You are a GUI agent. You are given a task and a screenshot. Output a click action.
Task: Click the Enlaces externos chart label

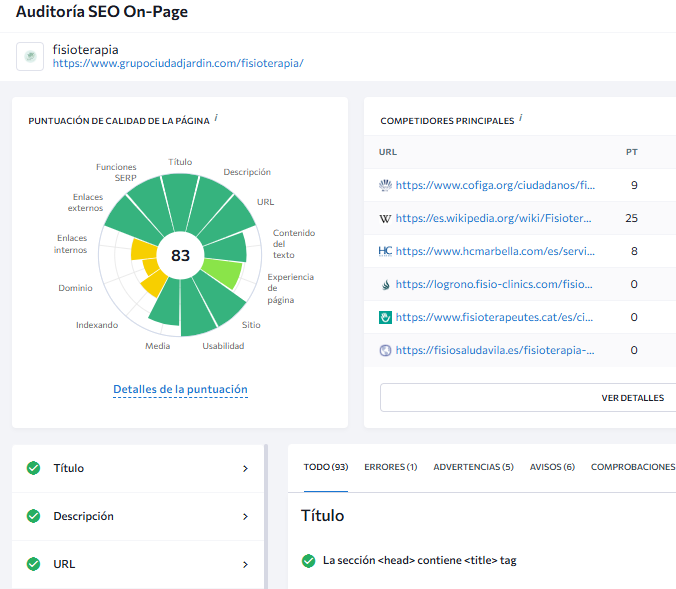click(85, 203)
